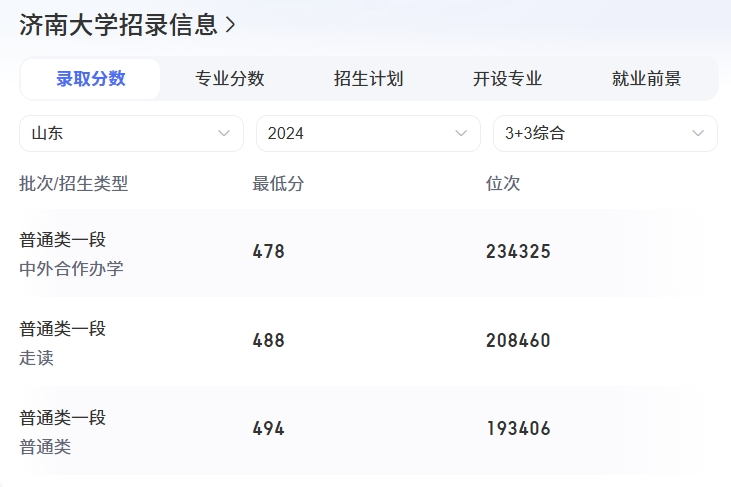
Task: Open the 山东 province dropdown
Action: click(x=131, y=133)
